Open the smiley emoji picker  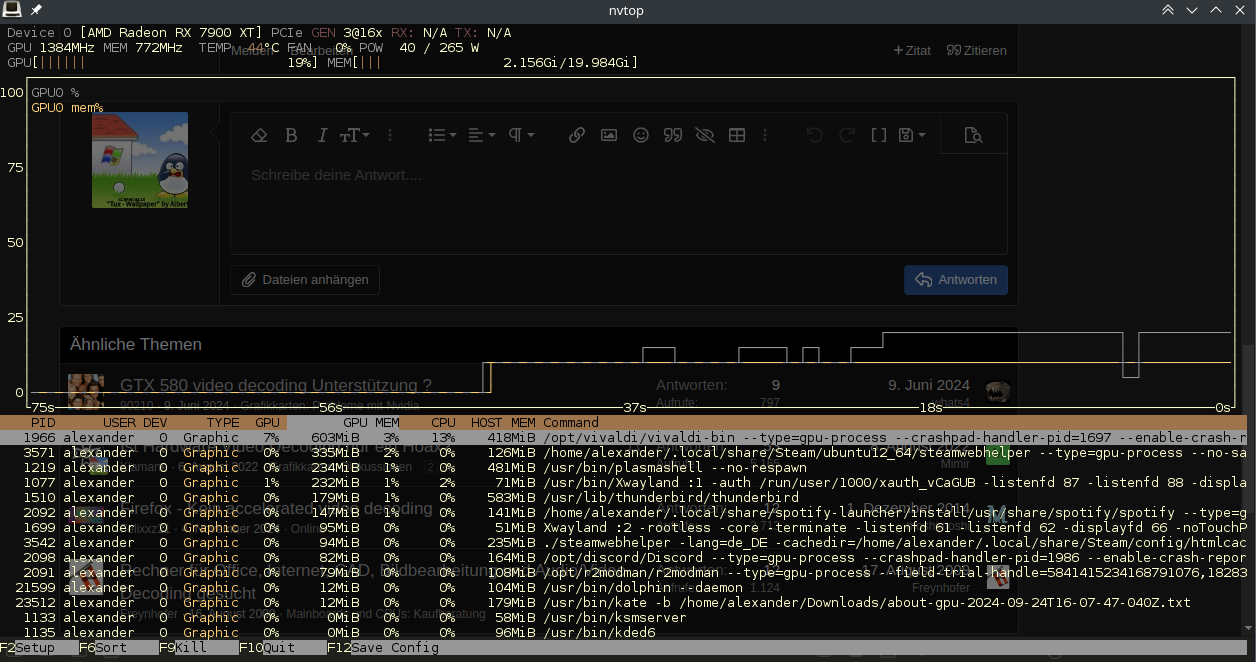coord(641,135)
